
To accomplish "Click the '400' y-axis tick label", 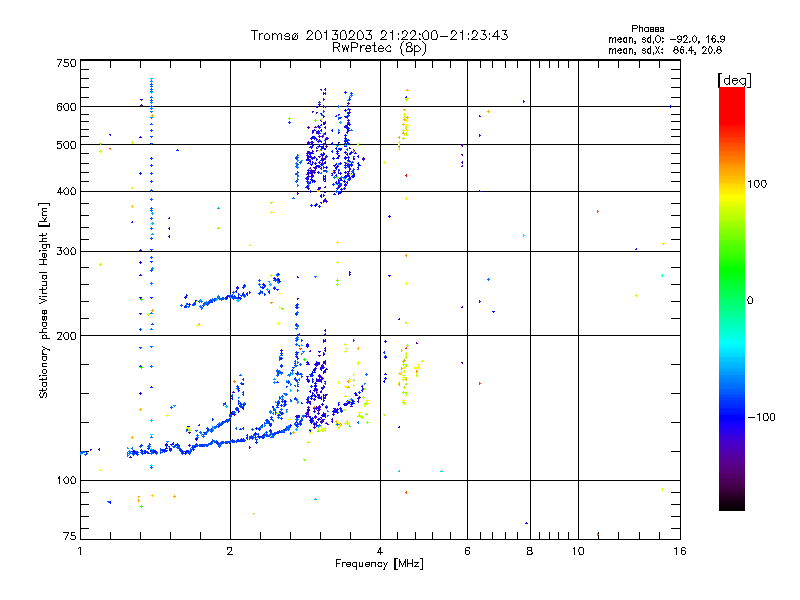I will (x=66, y=191).
